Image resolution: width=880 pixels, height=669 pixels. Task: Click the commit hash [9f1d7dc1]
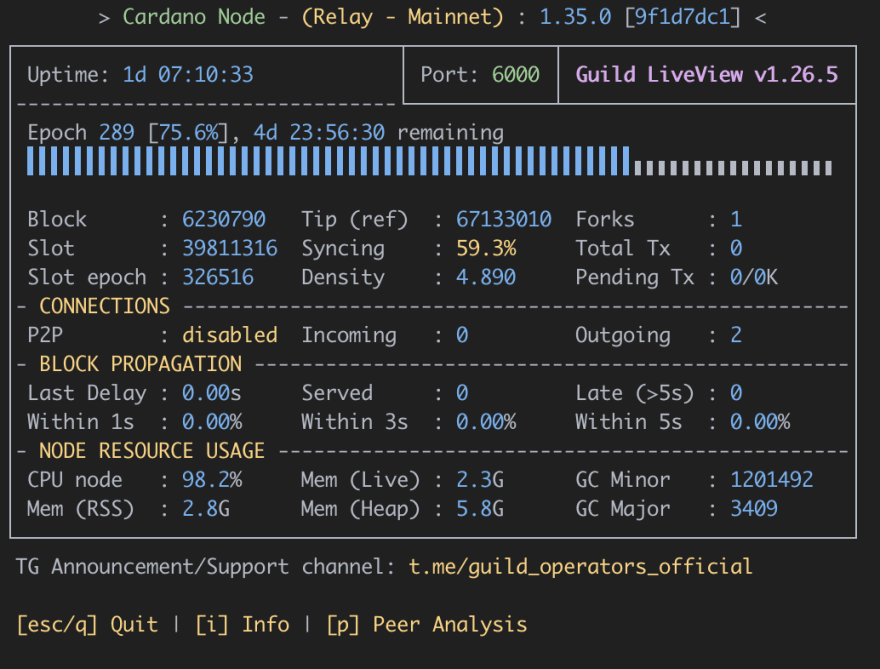click(682, 17)
